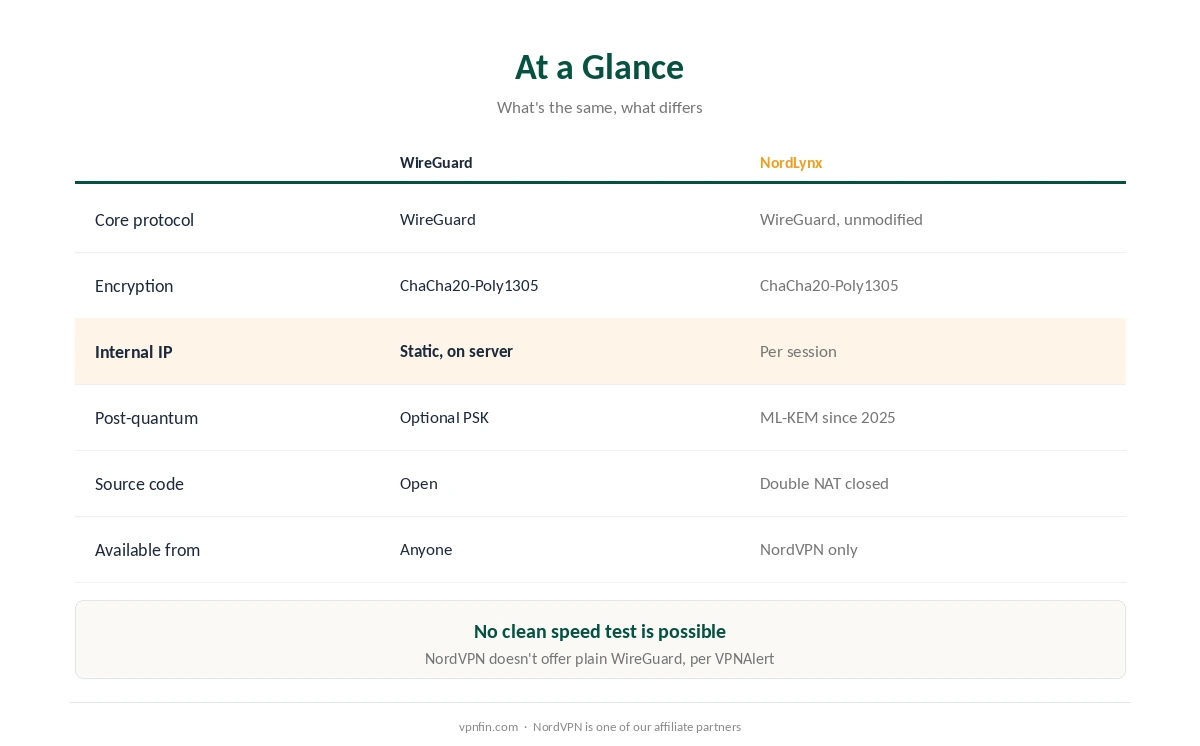Click the NordLynx column header
Viewport: 1200px width, 746px height.
tap(791, 162)
